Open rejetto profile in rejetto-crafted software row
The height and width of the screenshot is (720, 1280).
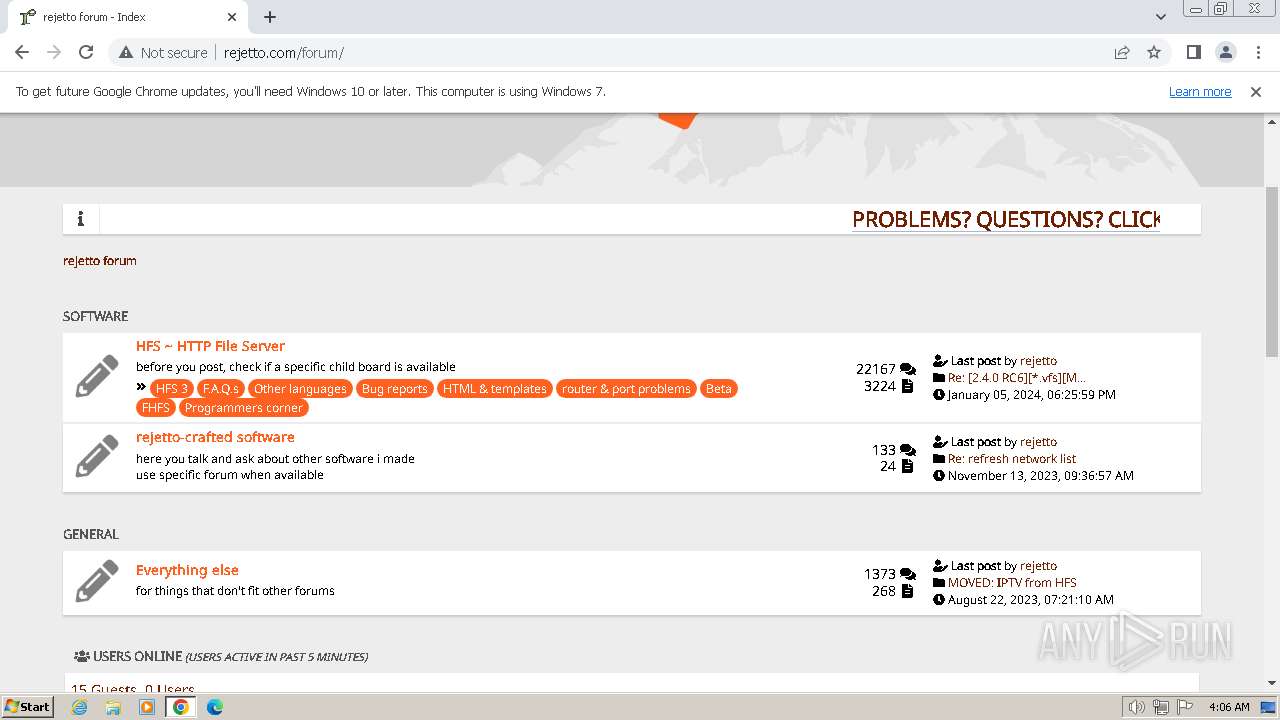pos(1038,442)
